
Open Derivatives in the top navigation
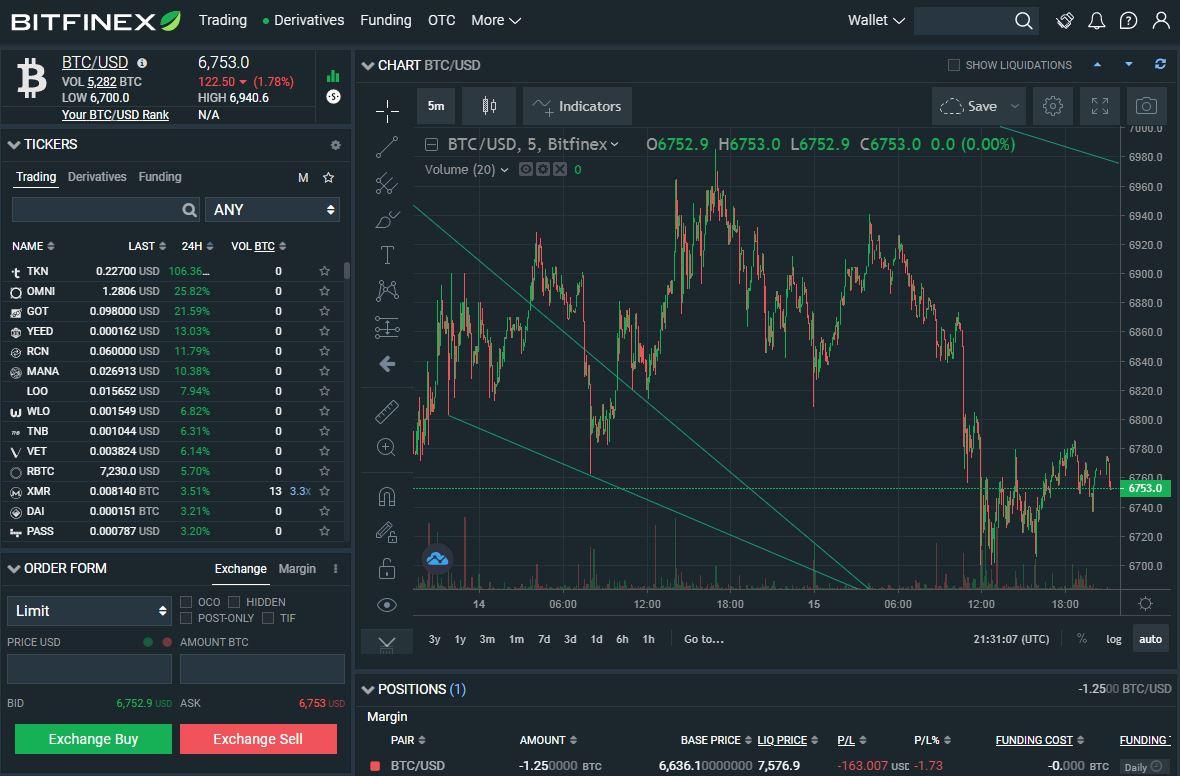click(x=309, y=20)
